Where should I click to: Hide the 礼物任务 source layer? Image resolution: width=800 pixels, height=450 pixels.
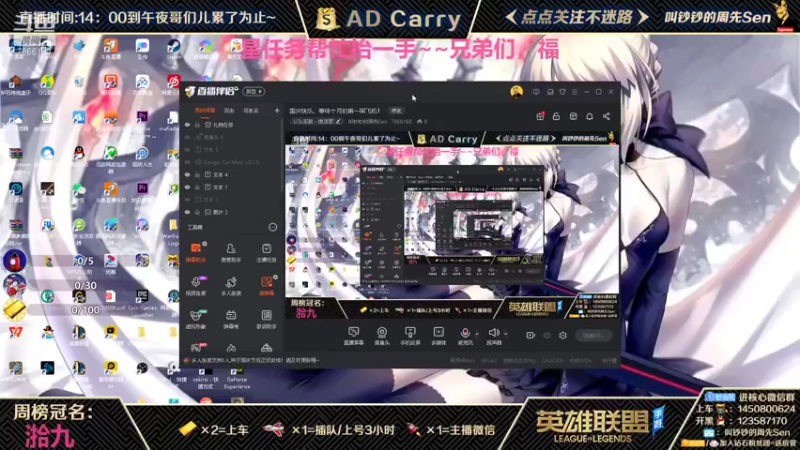[187, 124]
